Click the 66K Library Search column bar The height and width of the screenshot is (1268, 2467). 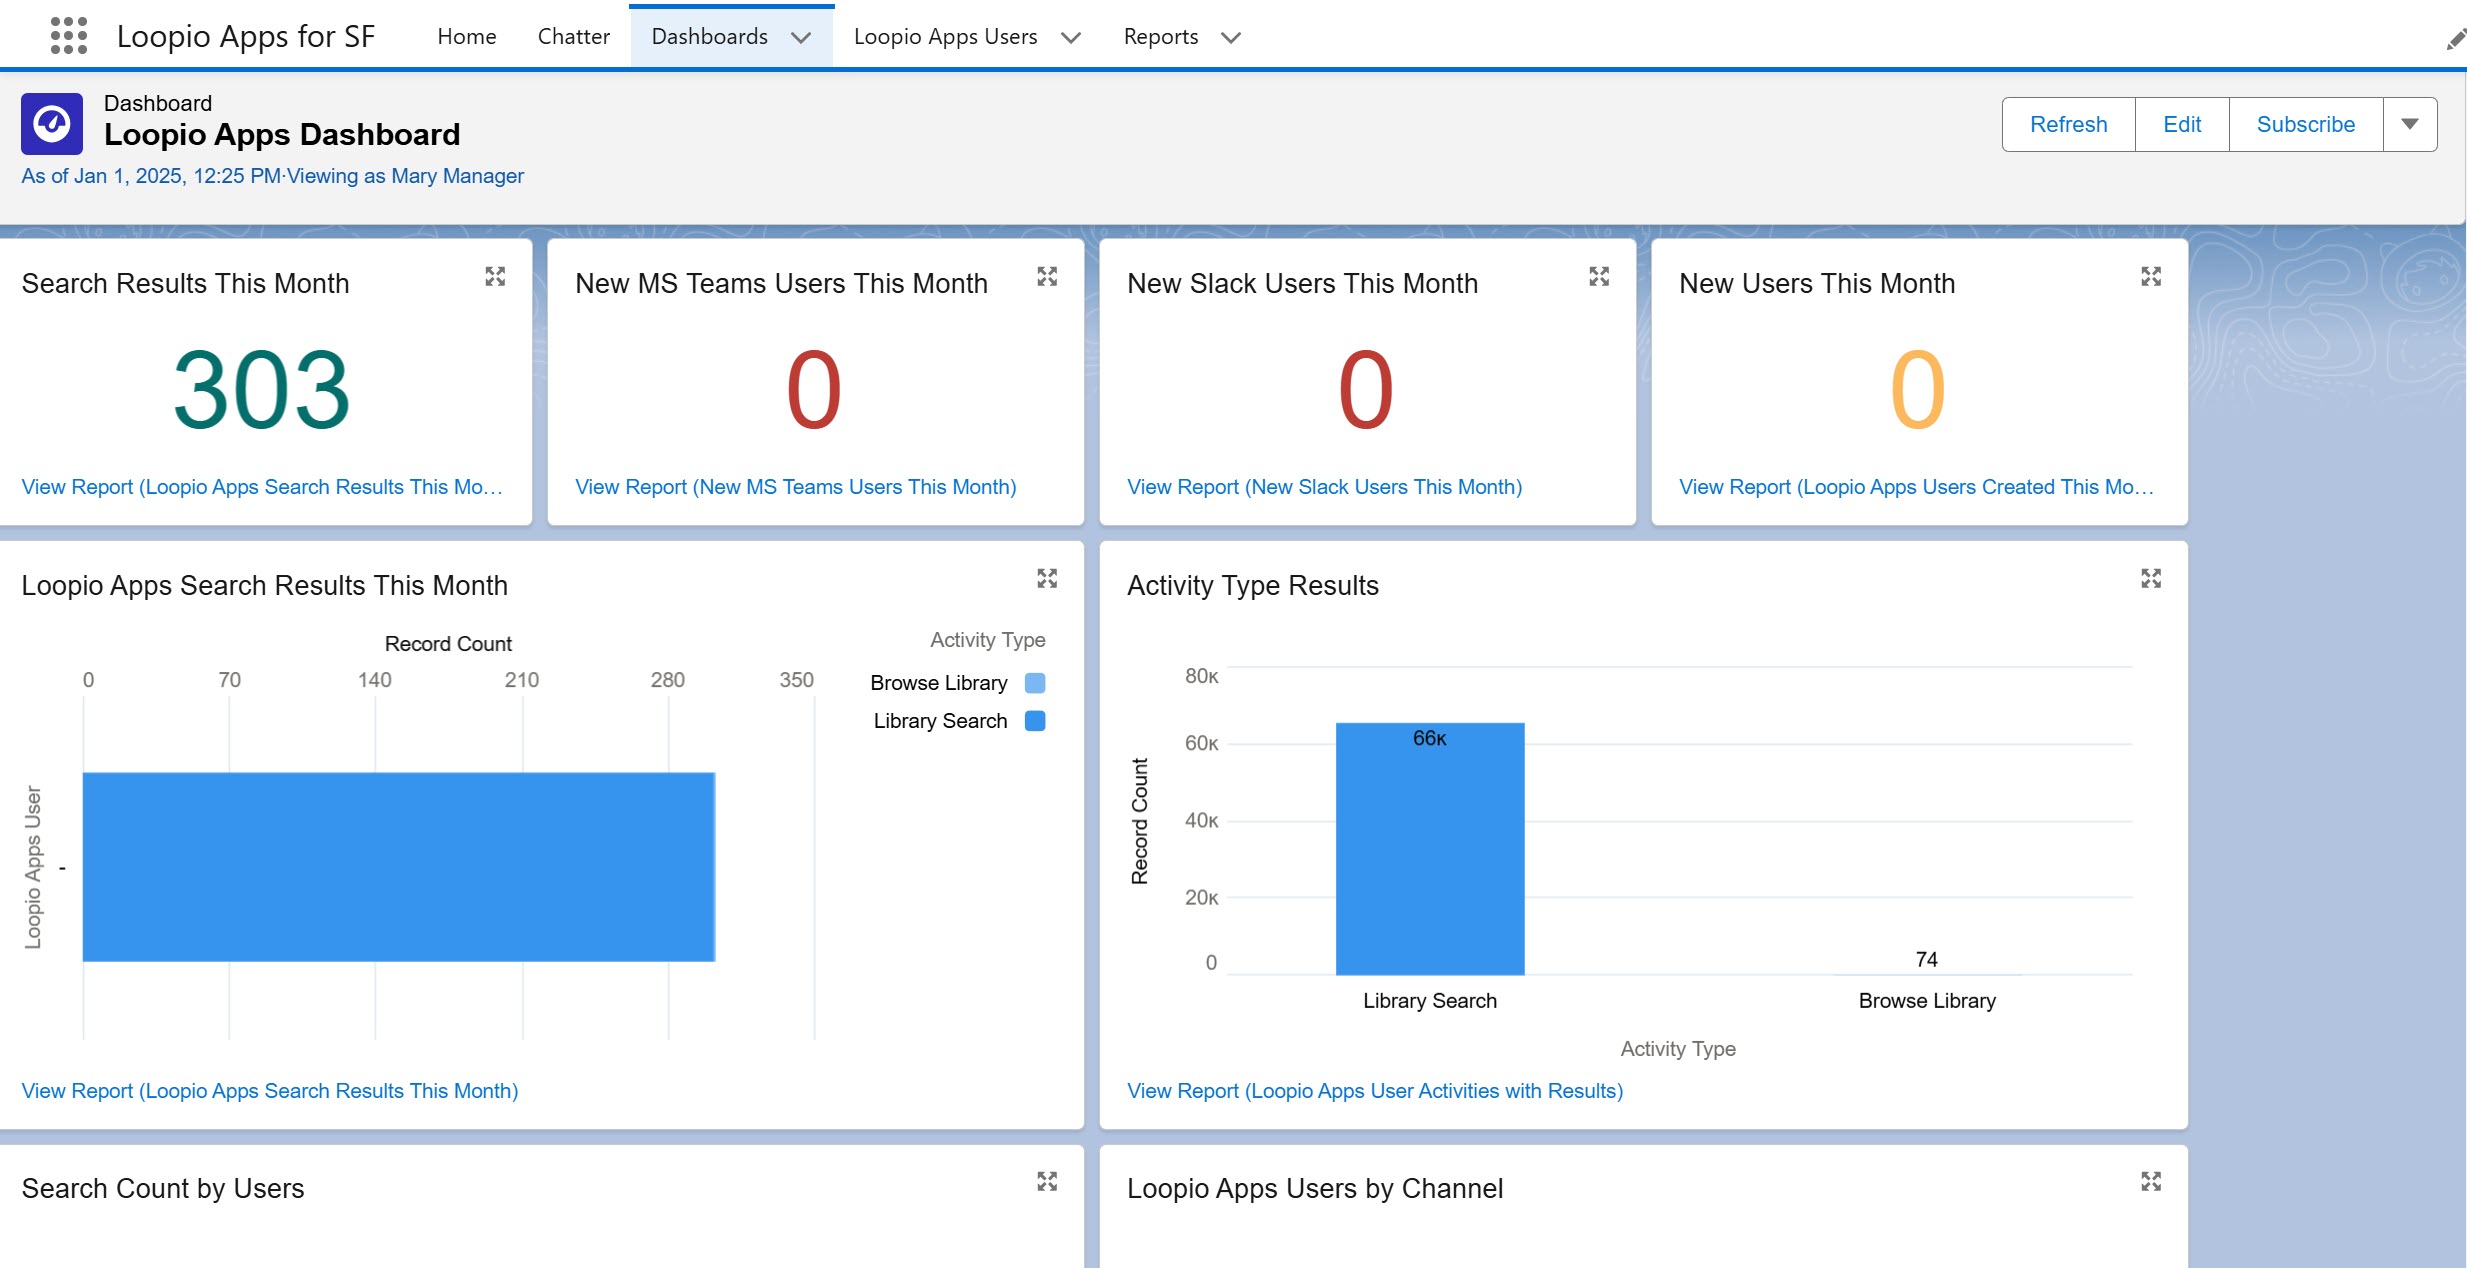tap(1430, 849)
